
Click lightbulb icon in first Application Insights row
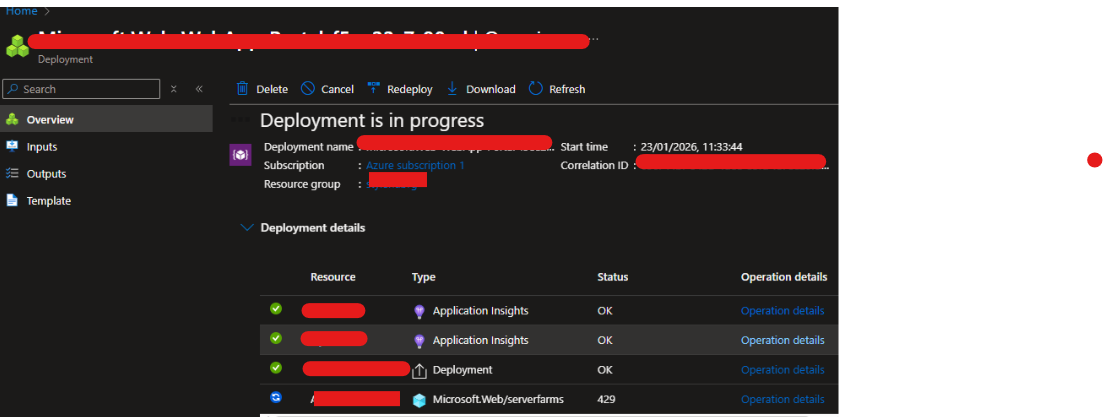coord(419,312)
